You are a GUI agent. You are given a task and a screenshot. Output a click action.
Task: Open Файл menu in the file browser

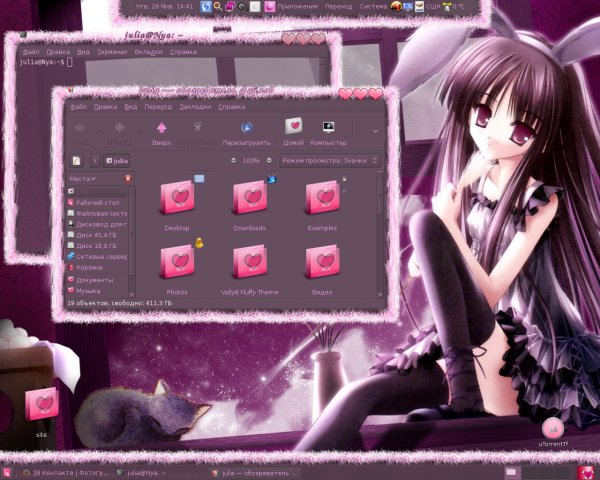click(78, 107)
